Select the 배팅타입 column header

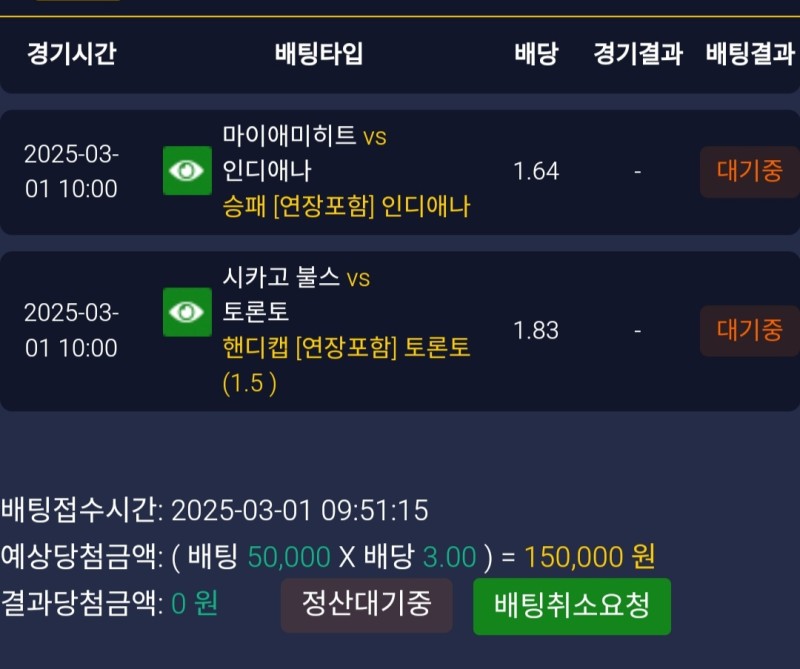[319, 53]
